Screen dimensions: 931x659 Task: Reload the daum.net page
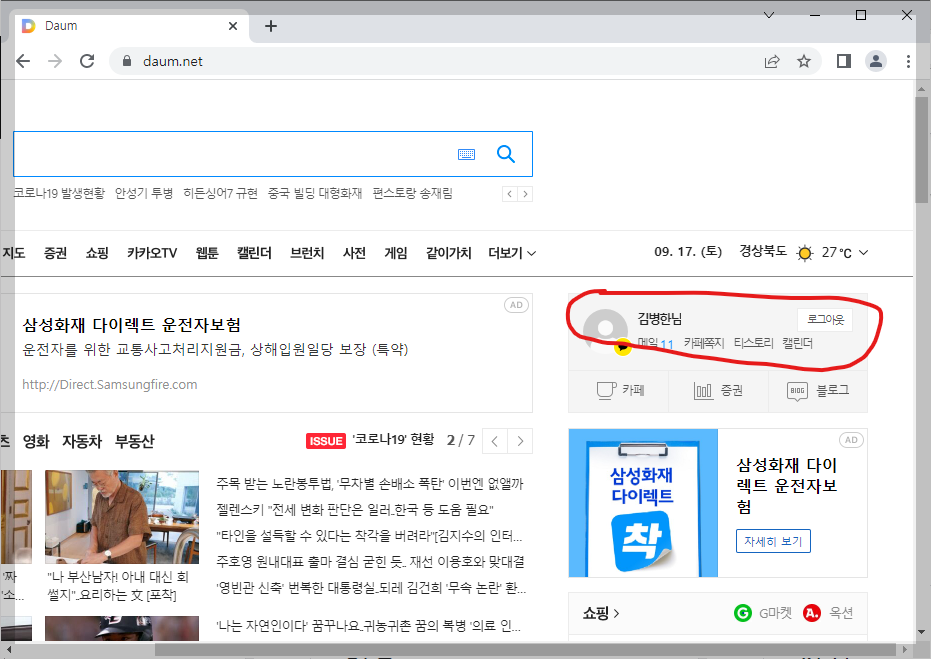[87, 61]
